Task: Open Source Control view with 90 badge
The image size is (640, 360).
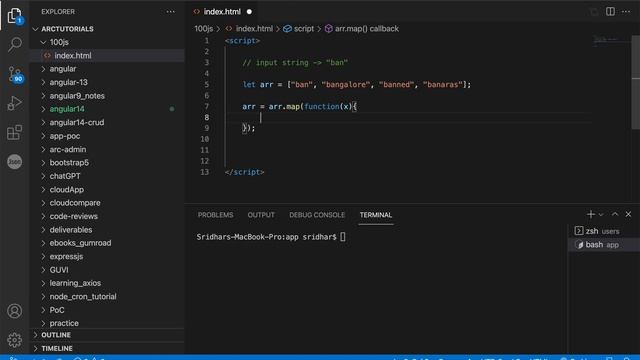Action: pyautogui.click(x=16, y=75)
